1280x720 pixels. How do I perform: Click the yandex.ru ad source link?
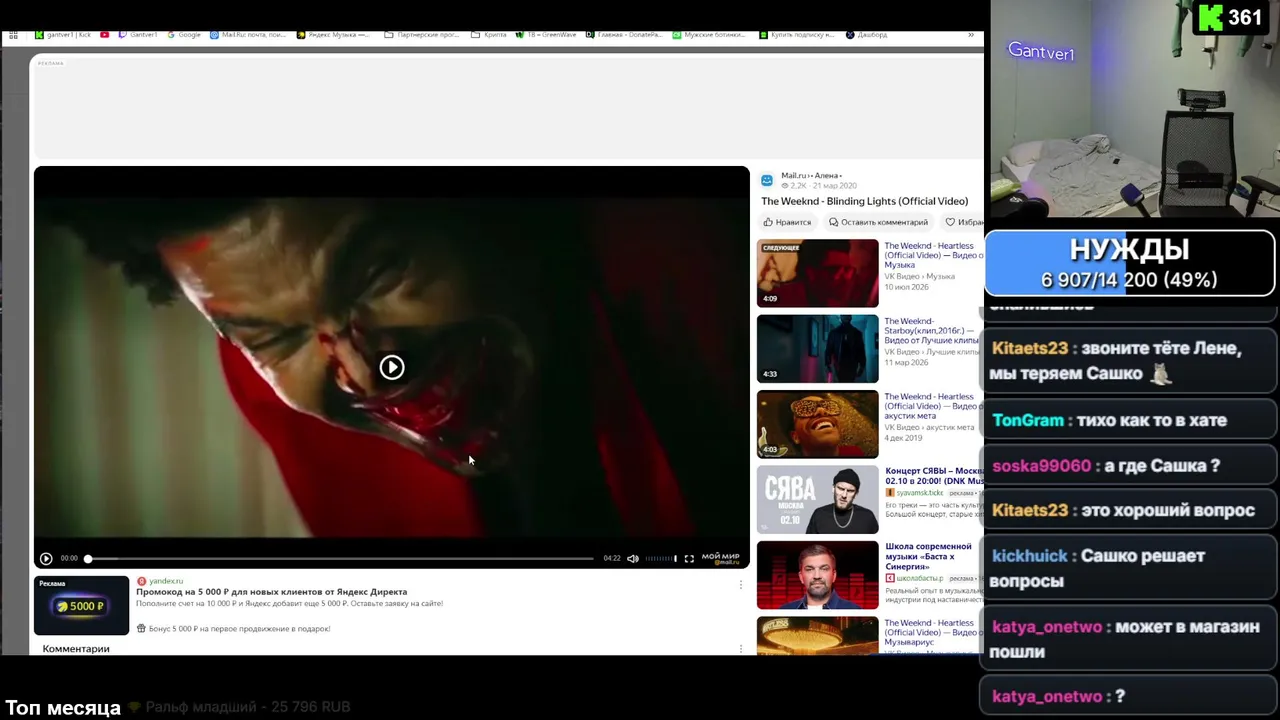tap(166, 581)
